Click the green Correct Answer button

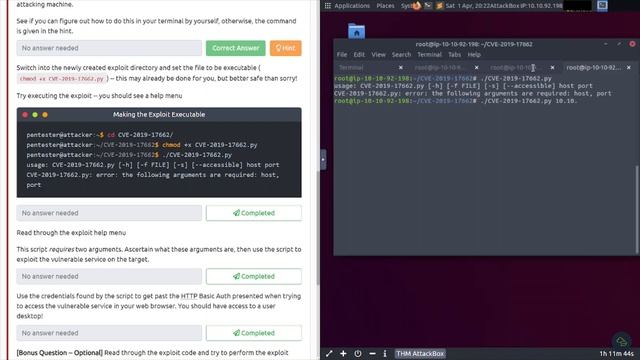(236, 48)
